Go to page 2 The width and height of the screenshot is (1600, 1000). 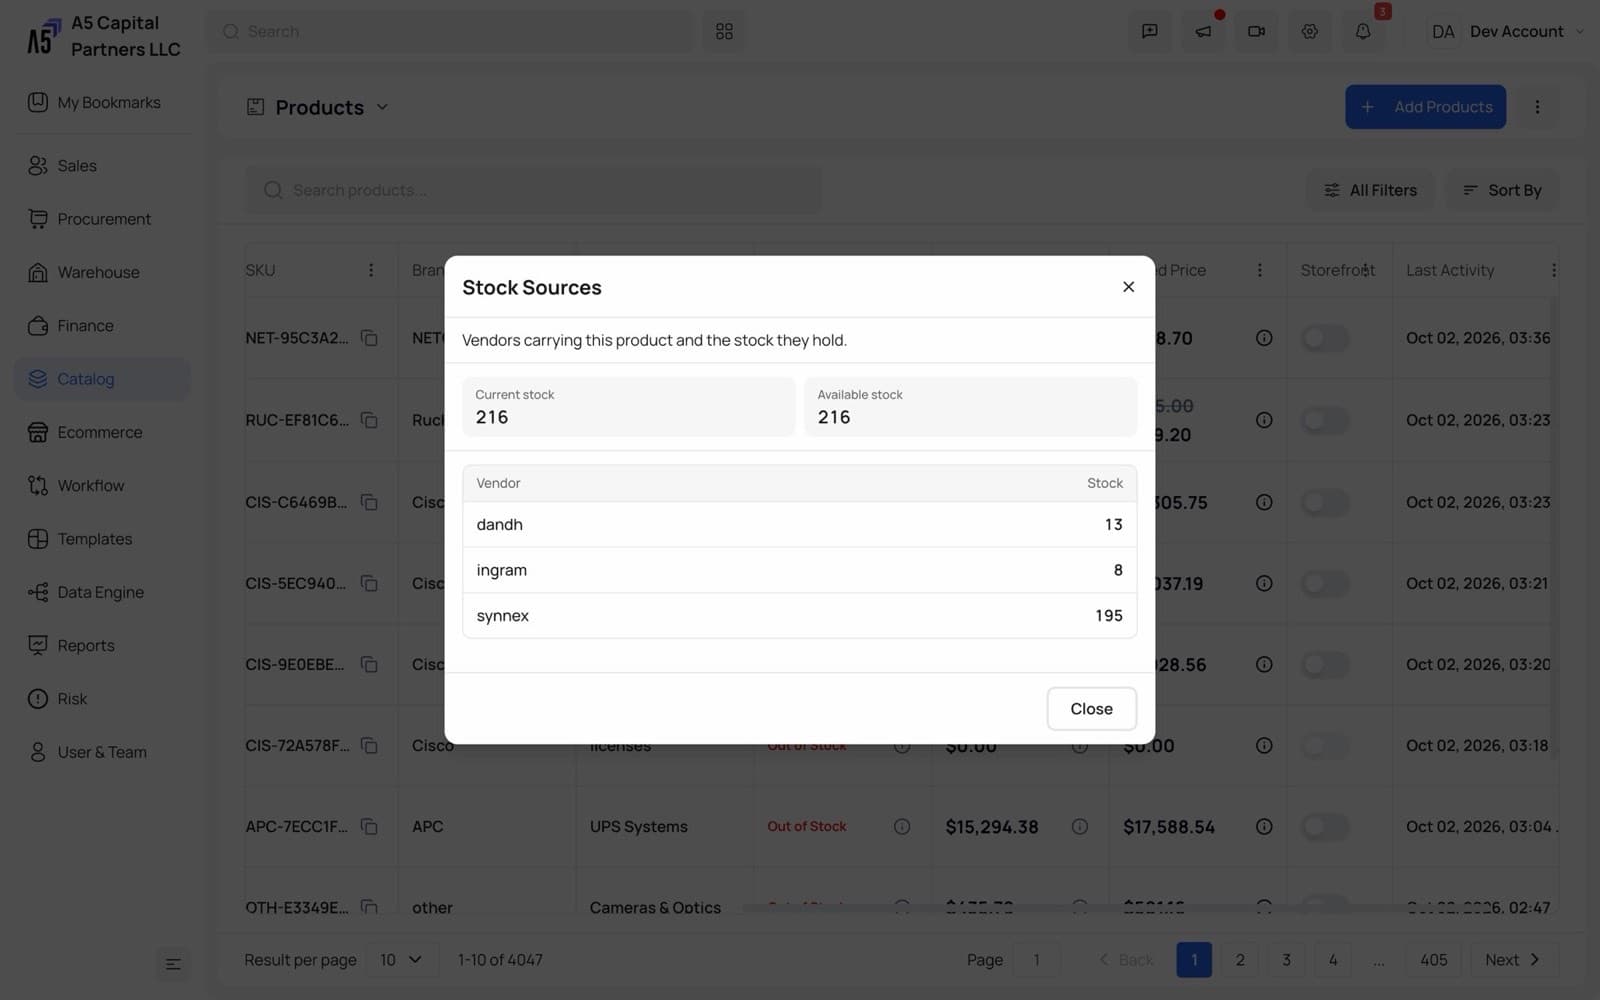click(x=1240, y=960)
